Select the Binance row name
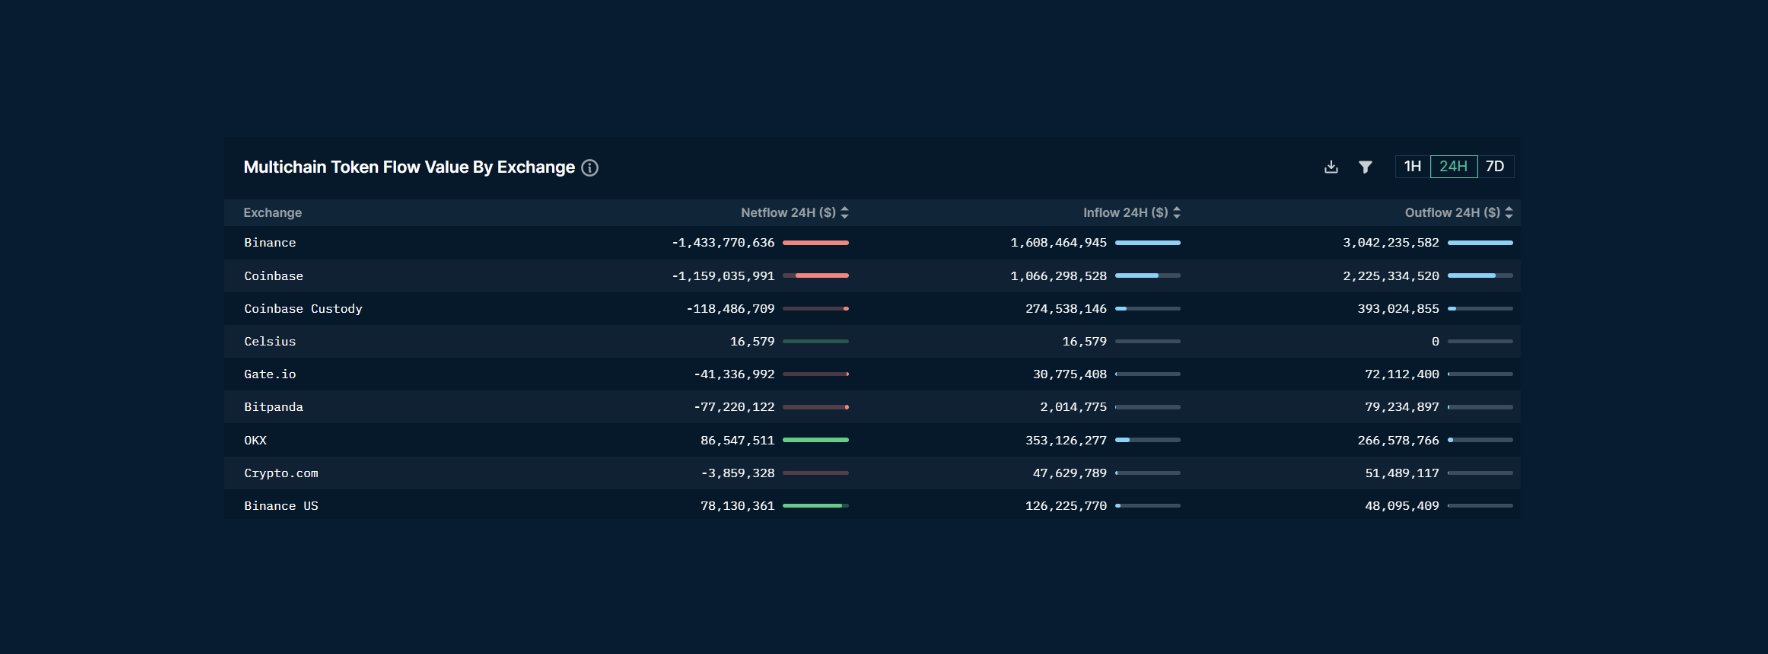 click(x=270, y=243)
